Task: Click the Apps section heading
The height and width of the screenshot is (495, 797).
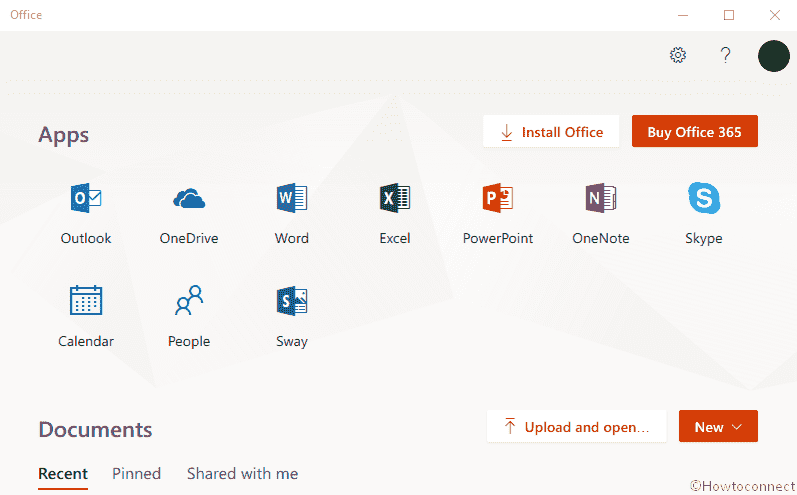Action: tap(64, 135)
